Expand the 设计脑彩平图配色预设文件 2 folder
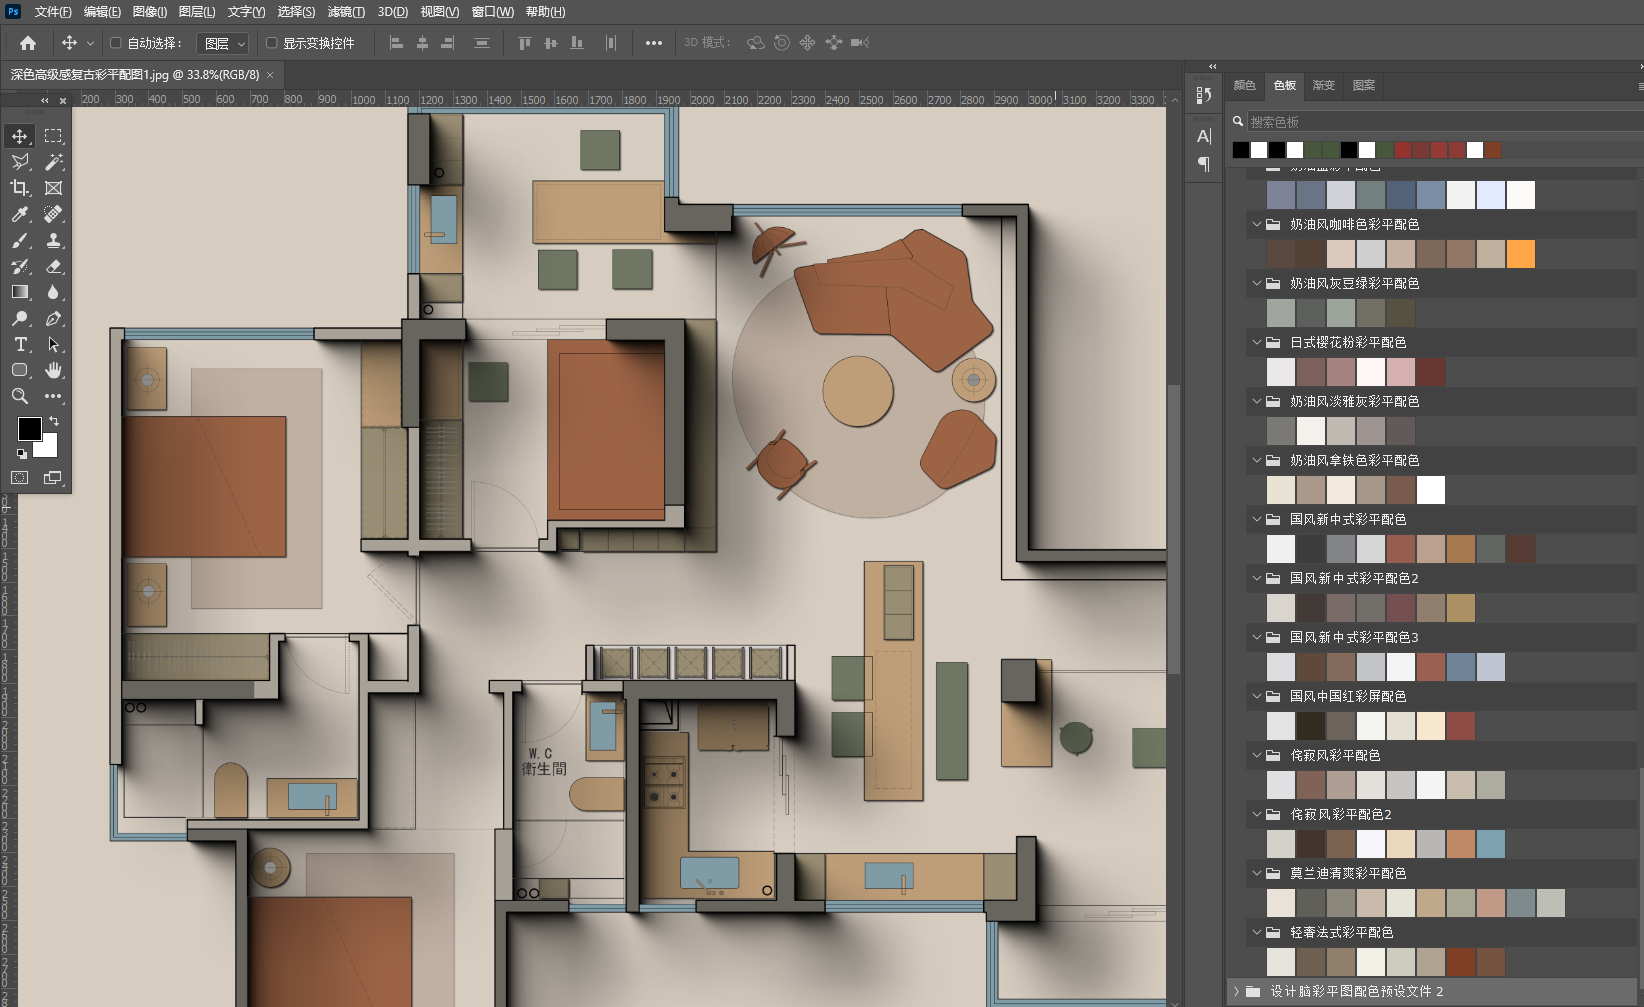The image size is (1644, 1007). pos(1237,991)
